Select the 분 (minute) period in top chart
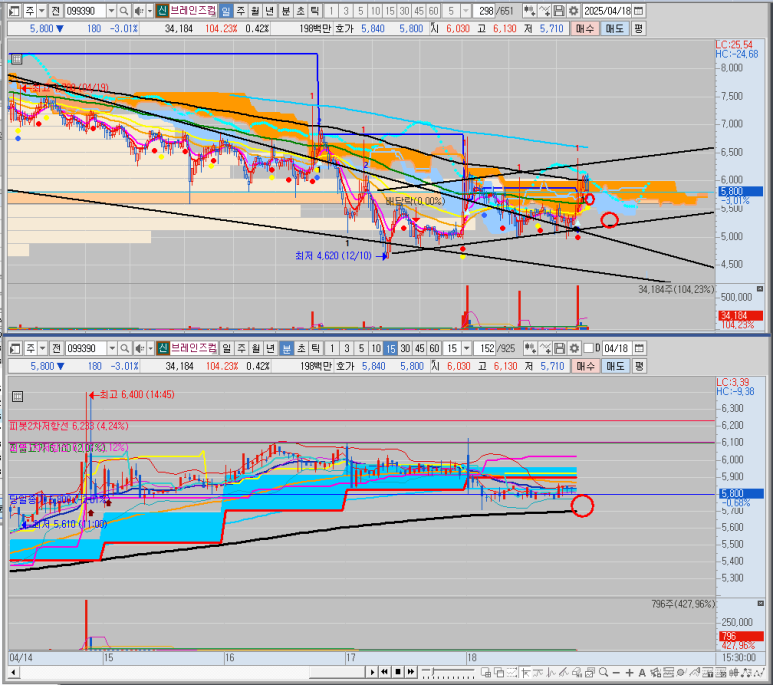 click(285, 11)
